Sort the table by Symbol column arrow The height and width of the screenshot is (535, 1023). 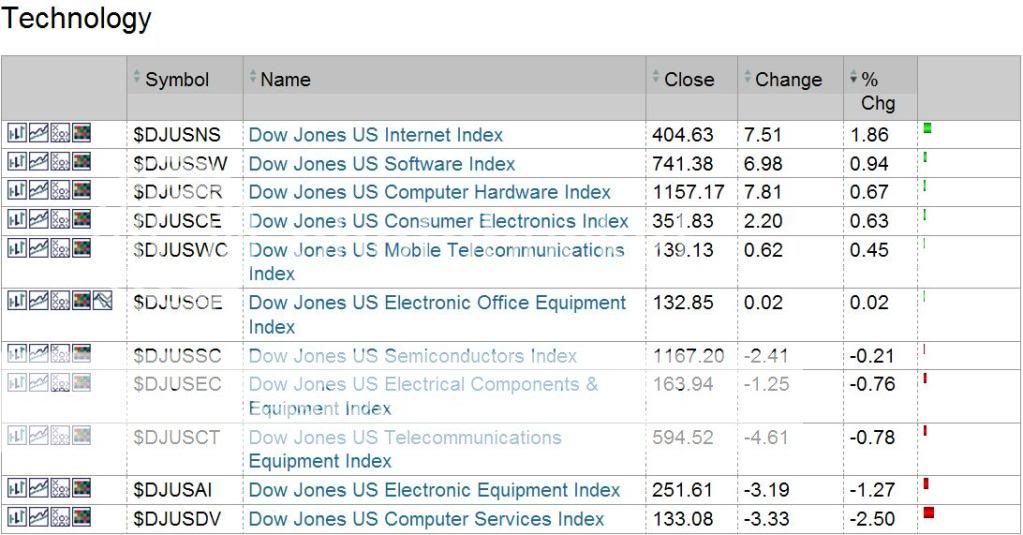point(138,78)
